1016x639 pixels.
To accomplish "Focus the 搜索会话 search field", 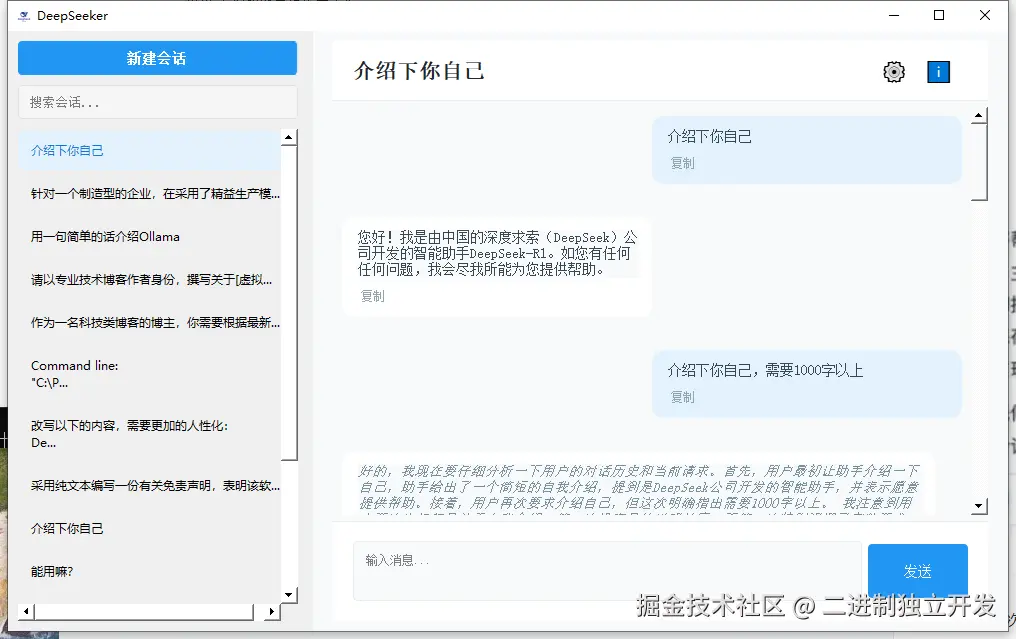I will click(x=157, y=102).
